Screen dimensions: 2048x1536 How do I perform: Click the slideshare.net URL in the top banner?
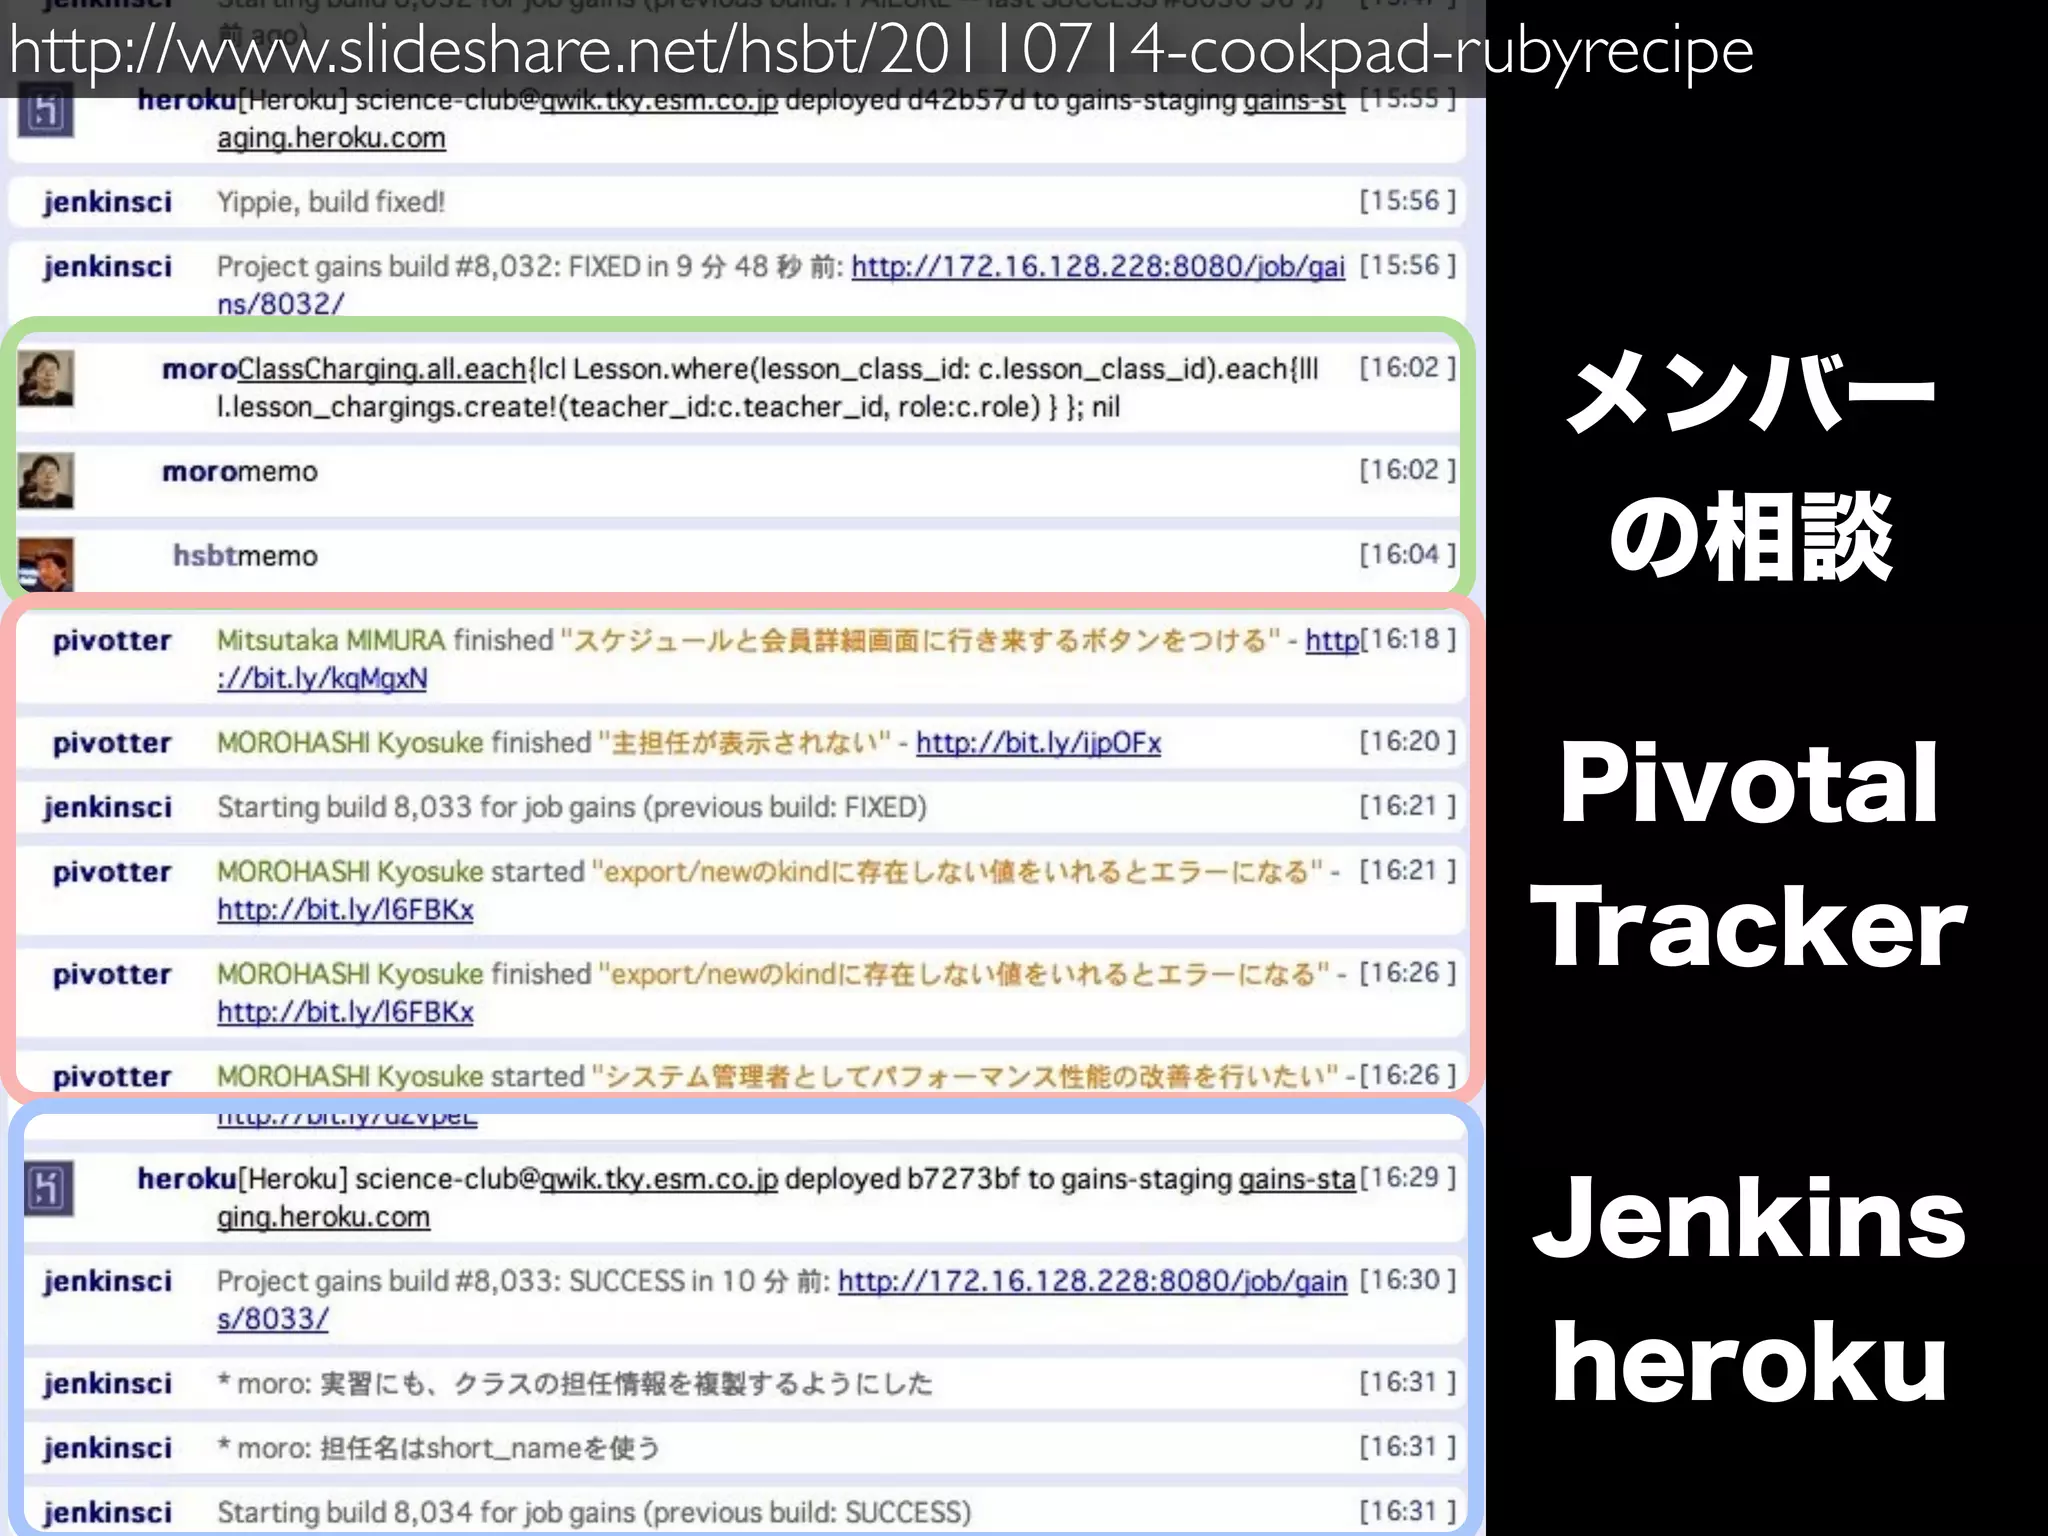881,50
